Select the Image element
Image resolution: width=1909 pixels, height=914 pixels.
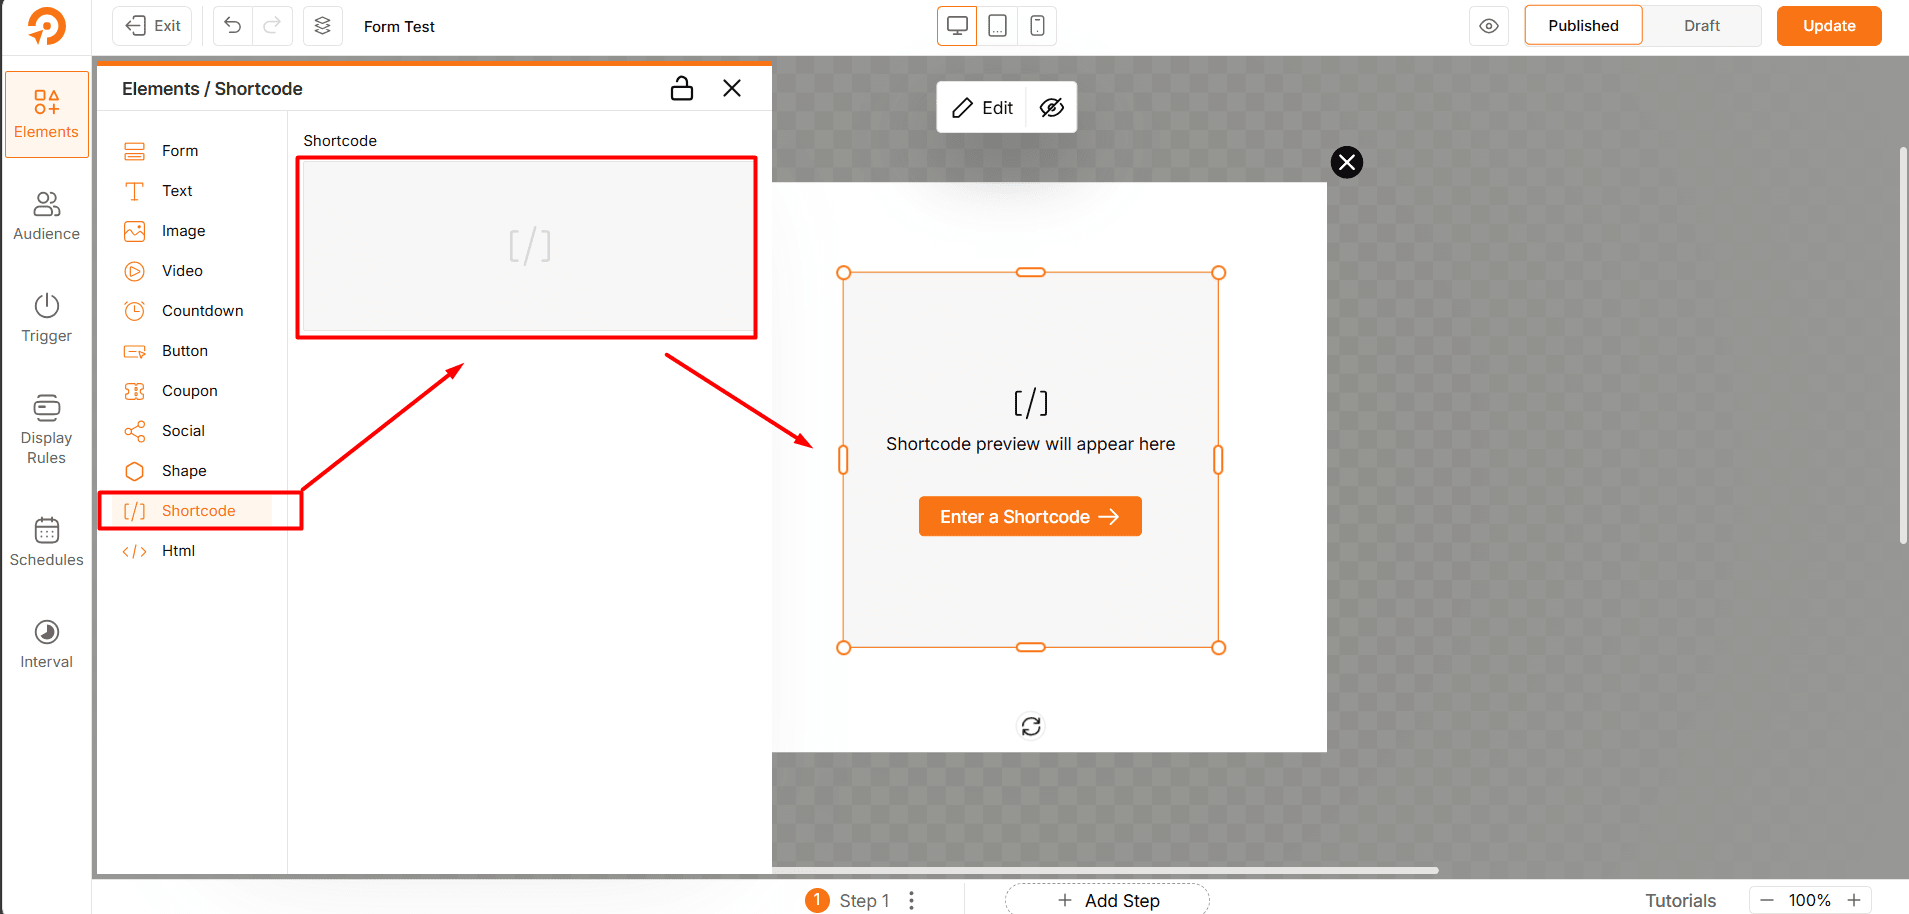click(x=185, y=231)
